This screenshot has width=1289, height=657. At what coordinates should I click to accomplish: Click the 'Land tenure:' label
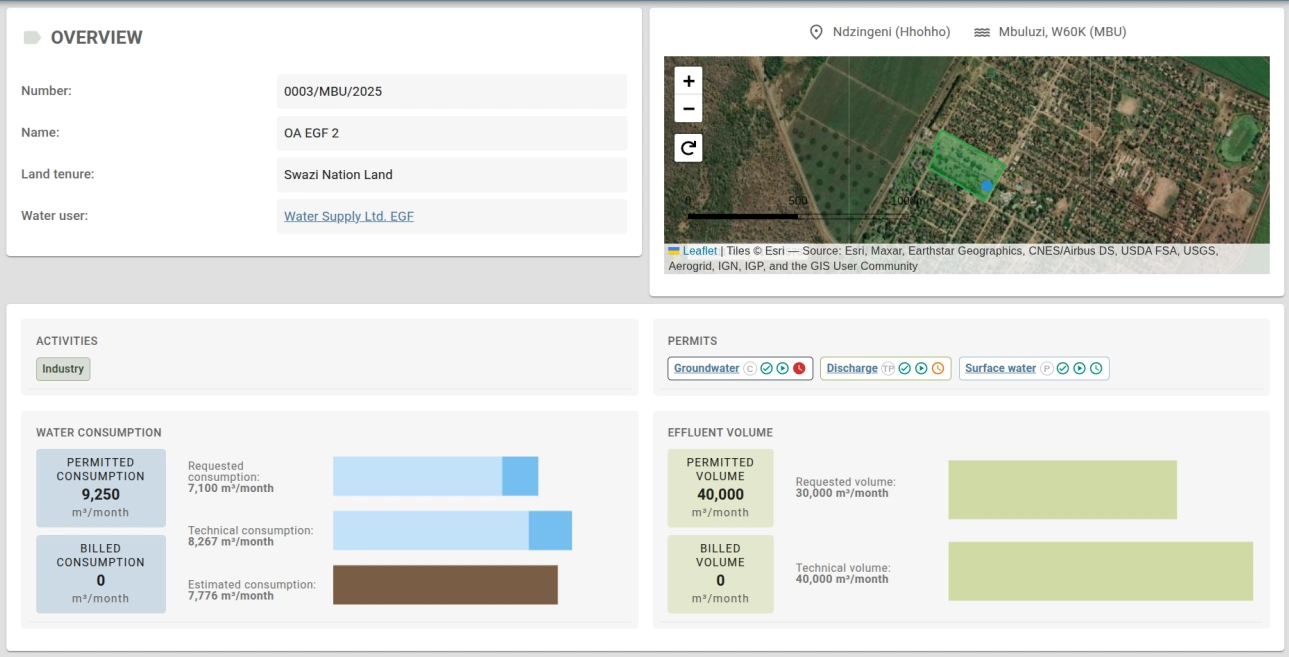57,174
